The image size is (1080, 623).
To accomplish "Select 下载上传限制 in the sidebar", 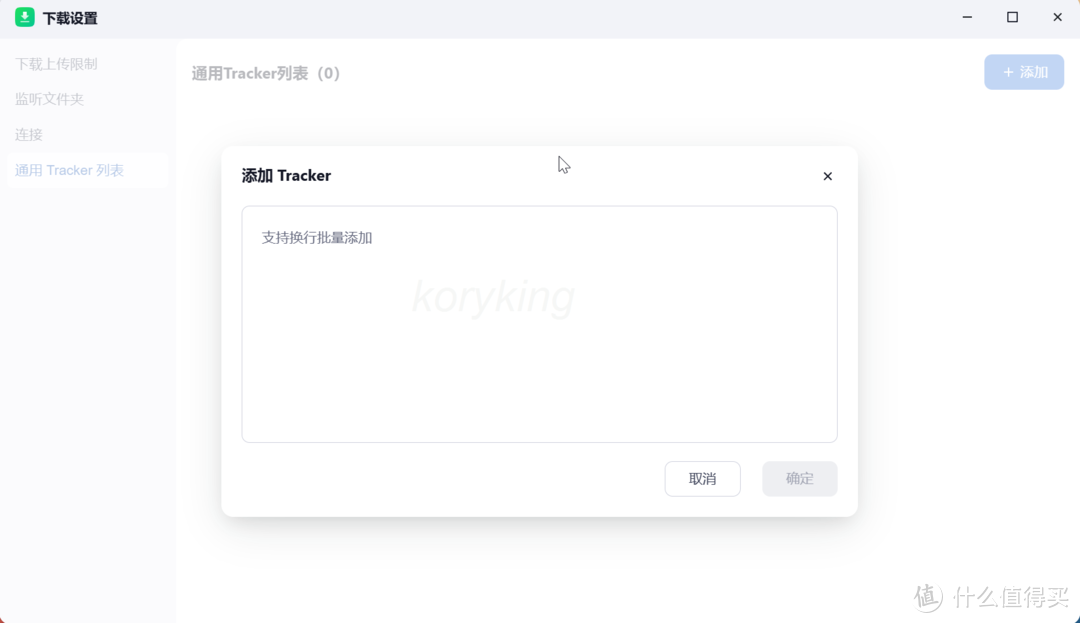I will [x=56, y=63].
